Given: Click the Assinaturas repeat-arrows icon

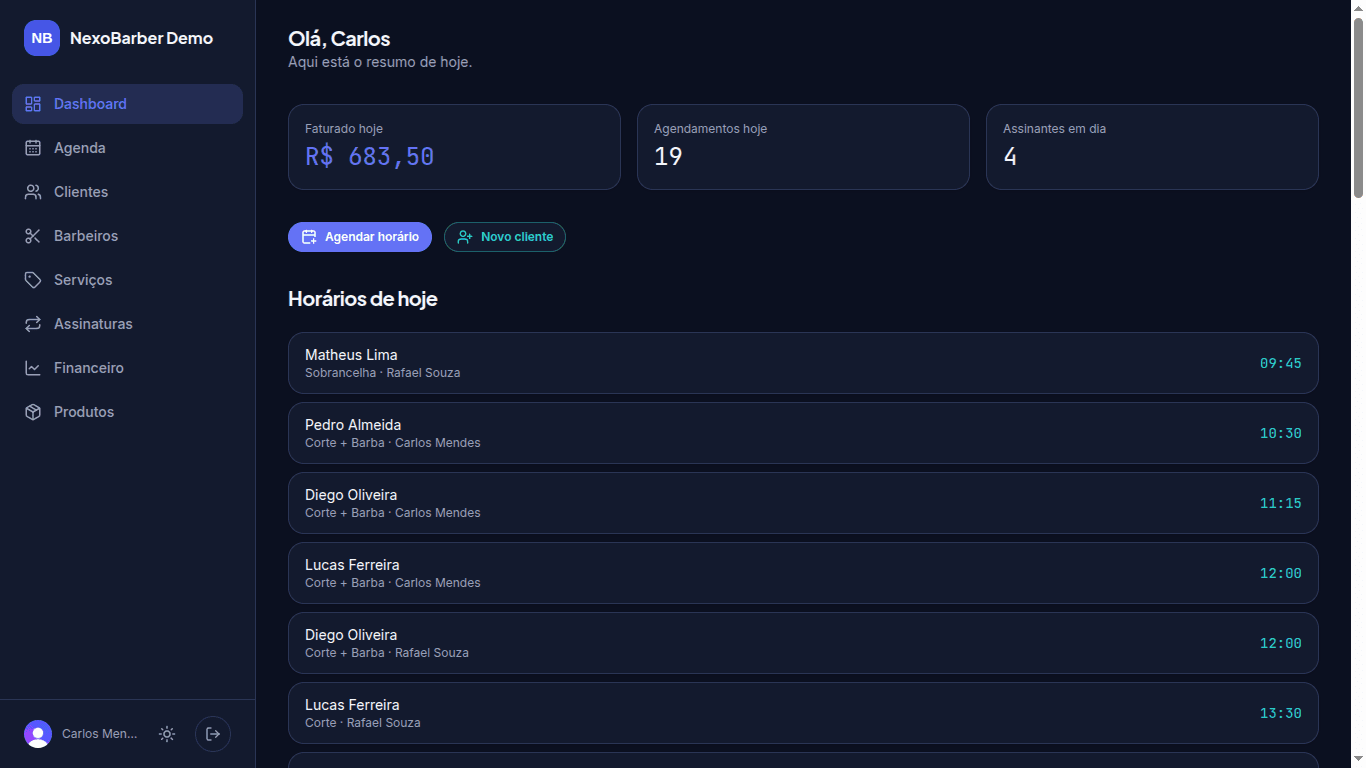Looking at the screenshot, I should coord(33,324).
